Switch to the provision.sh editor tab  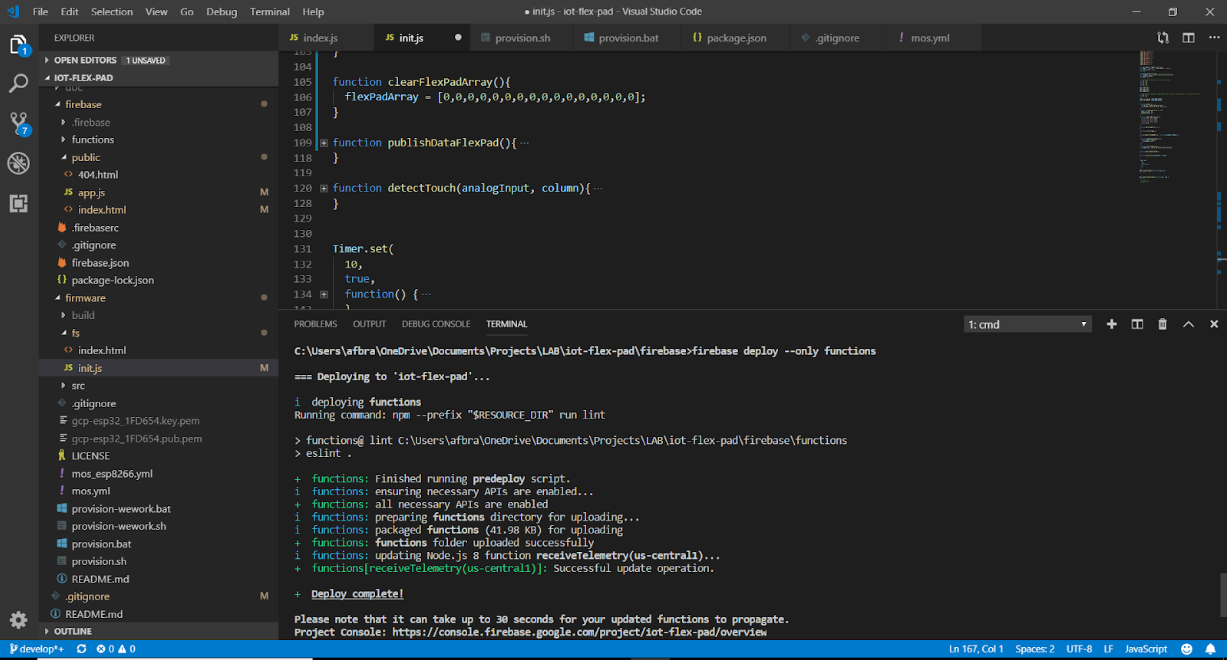(x=524, y=38)
